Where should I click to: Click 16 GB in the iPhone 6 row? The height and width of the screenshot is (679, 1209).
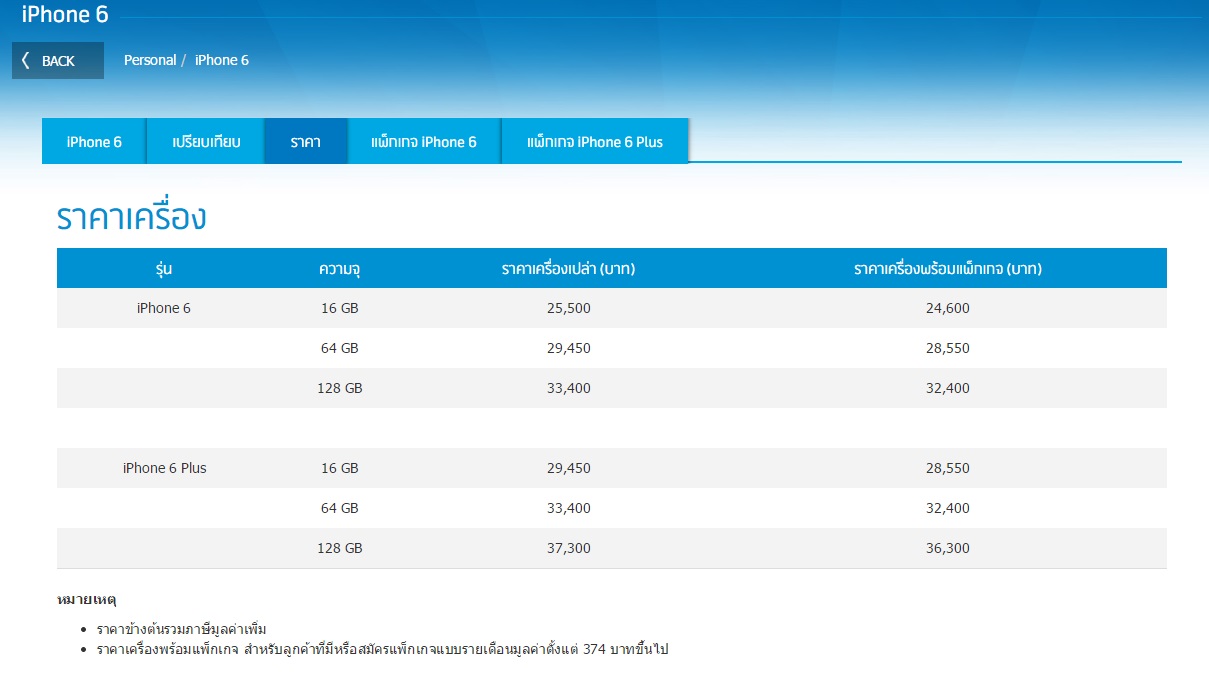[x=340, y=308]
